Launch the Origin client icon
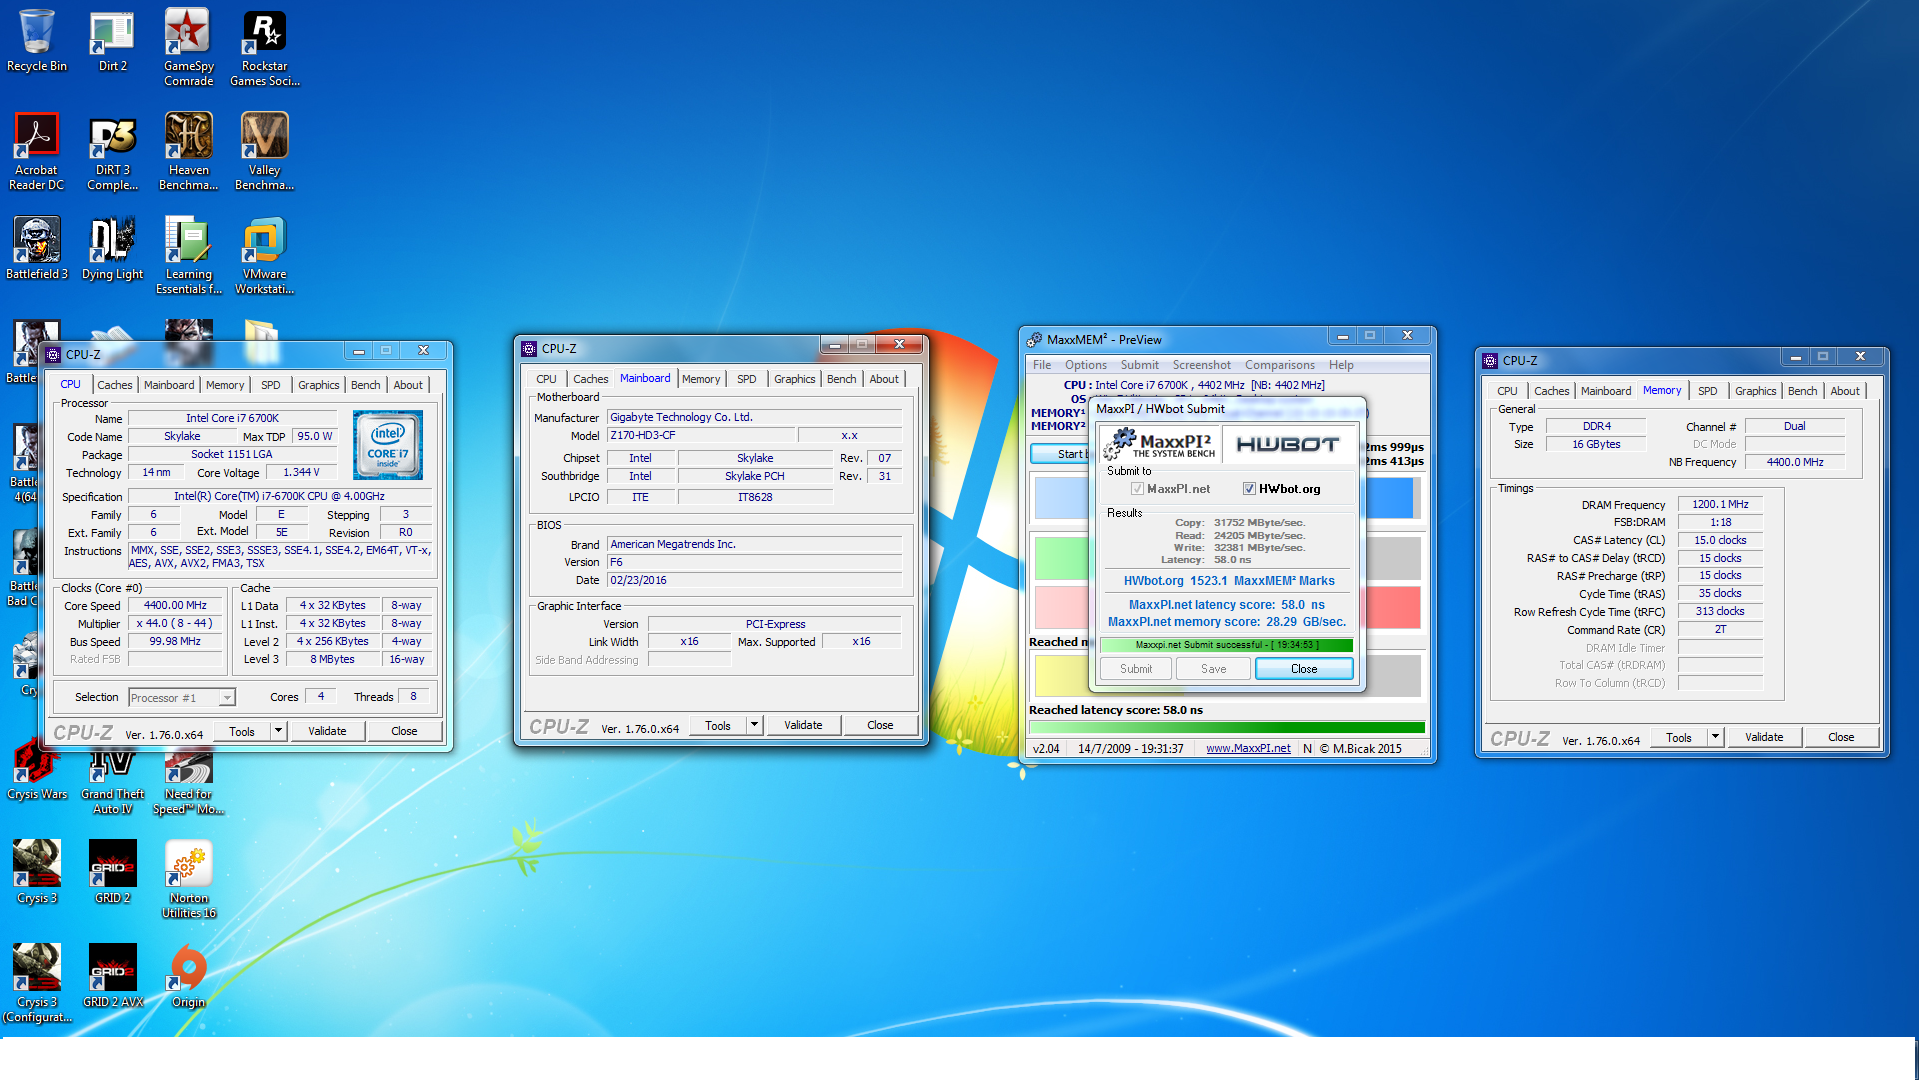The image size is (1920, 1080). click(188, 976)
